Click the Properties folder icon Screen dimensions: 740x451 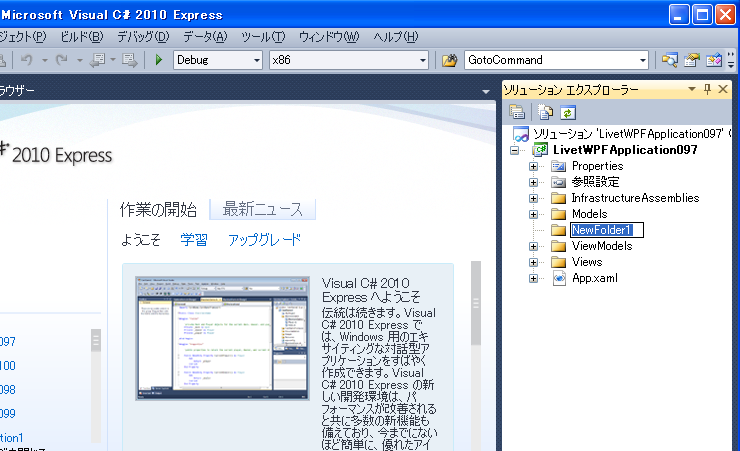tap(559, 166)
